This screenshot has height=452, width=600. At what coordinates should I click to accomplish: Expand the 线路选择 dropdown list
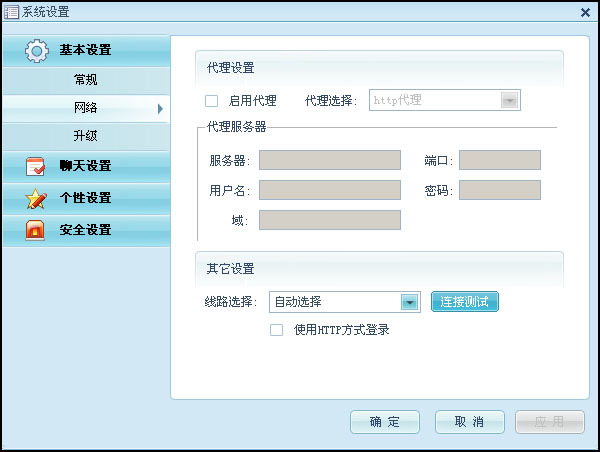[x=409, y=302]
